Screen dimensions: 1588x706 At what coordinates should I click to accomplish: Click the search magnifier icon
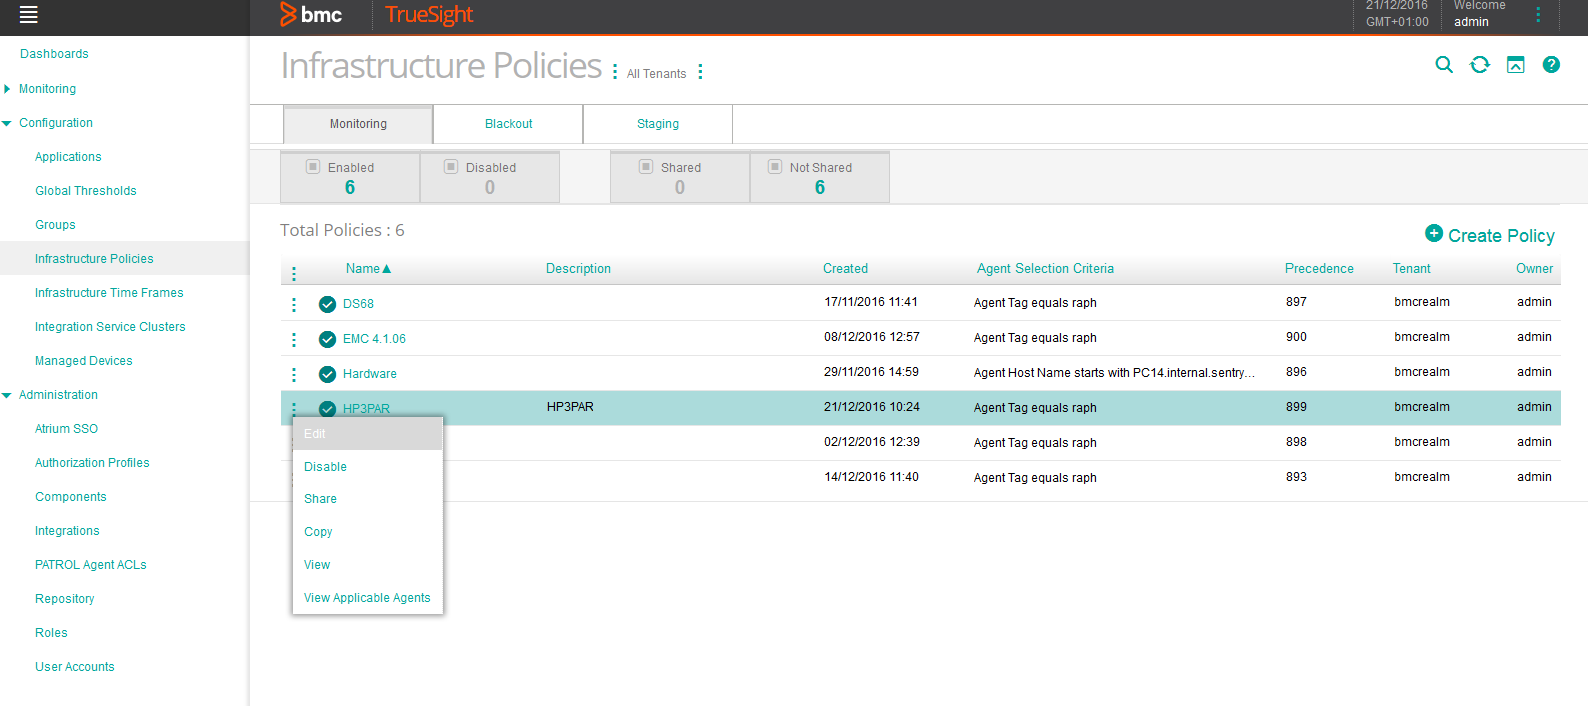[x=1444, y=64]
